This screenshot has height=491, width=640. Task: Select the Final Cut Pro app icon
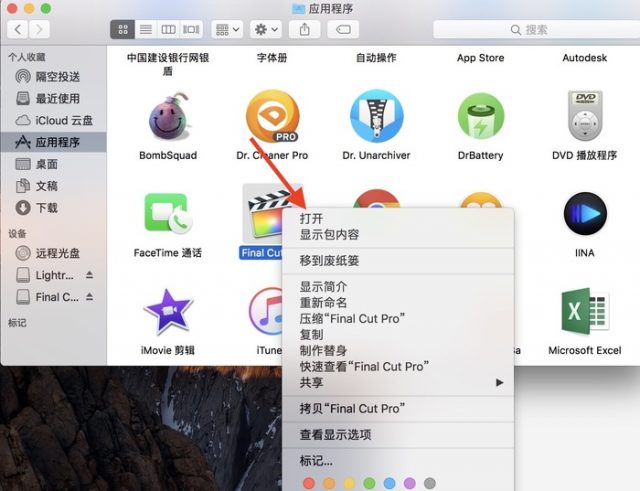(264, 215)
